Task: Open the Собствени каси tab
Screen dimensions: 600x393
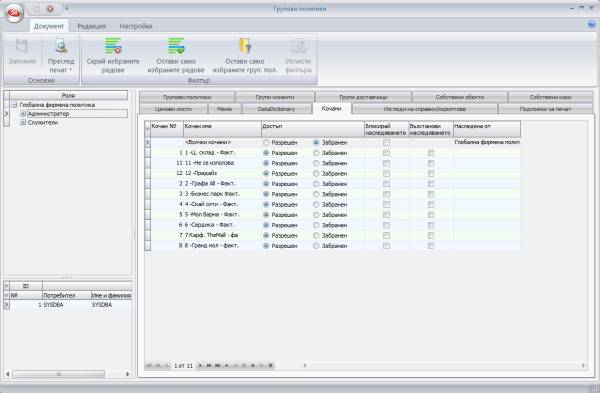Action: coord(551,97)
